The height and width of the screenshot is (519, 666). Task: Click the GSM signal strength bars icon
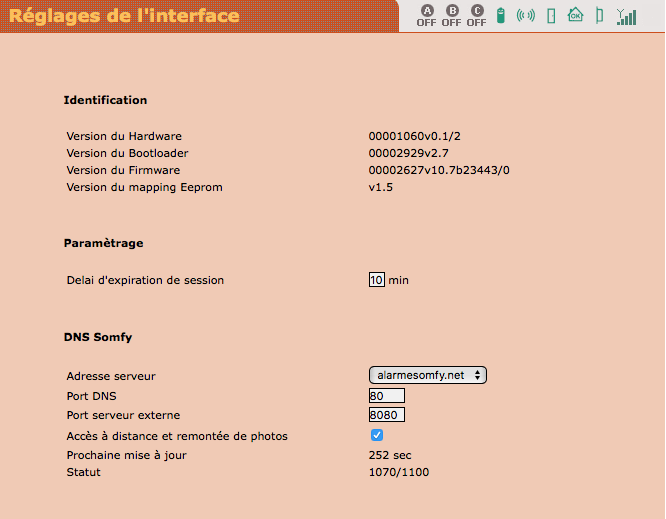tap(627, 16)
